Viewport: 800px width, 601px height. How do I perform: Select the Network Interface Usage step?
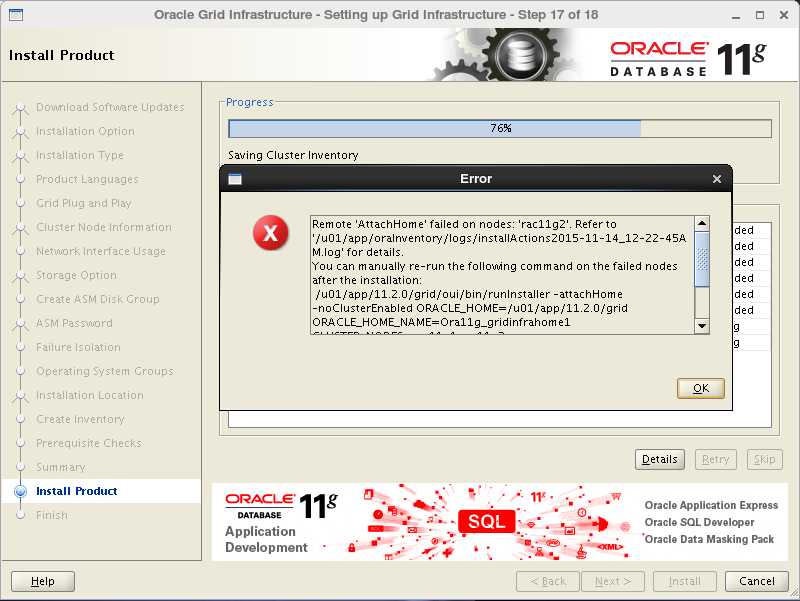coord(101,251)
